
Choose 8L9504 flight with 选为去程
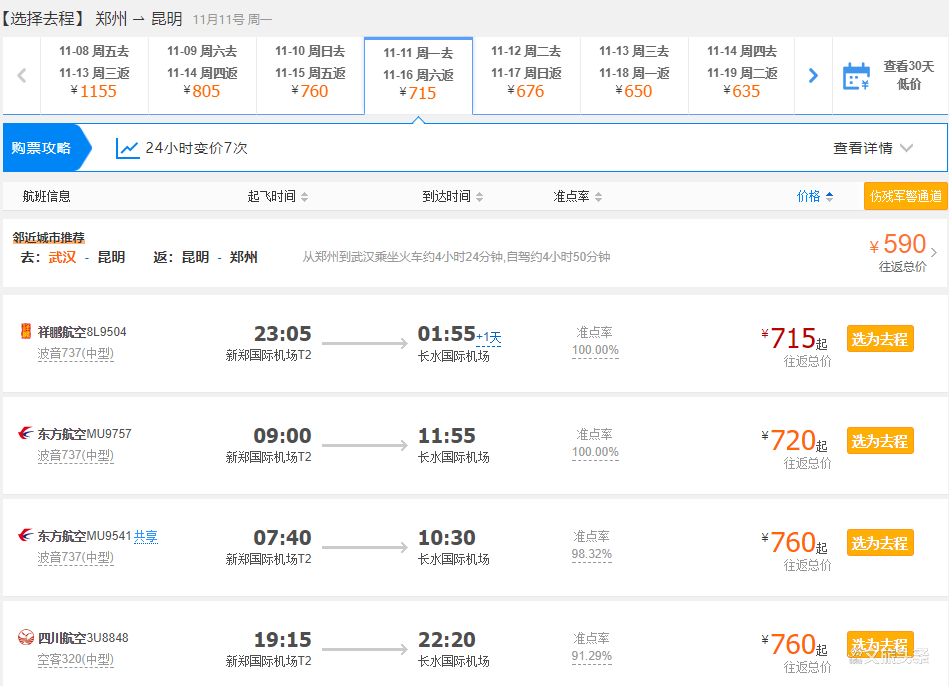(x=880, y=339)
